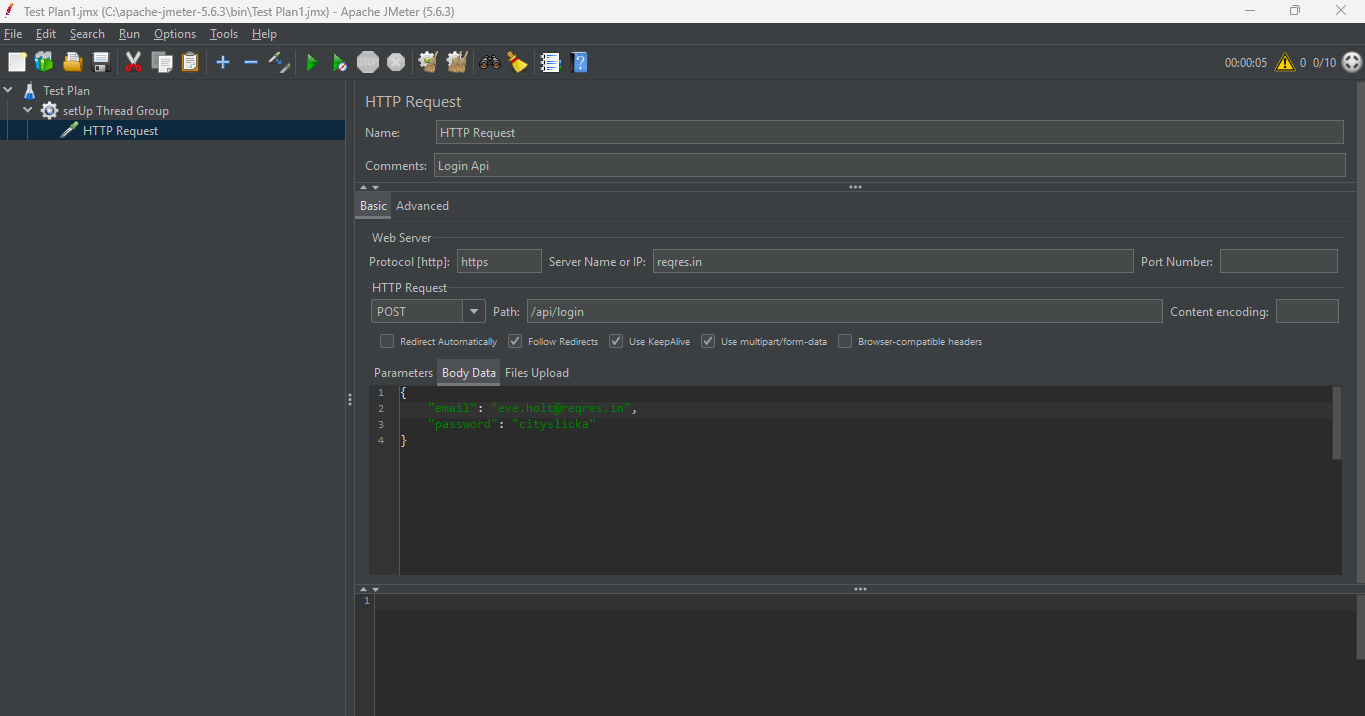Open Search with binoculars icon

pos(489,62)
